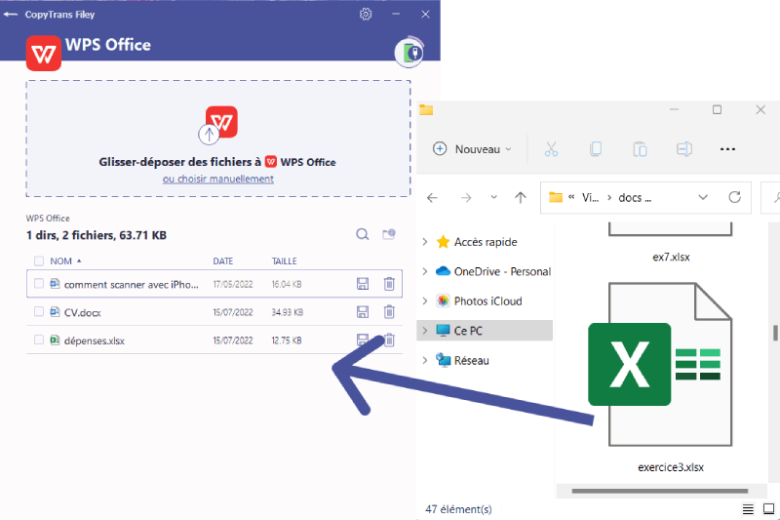The height and width of the screenshot is (520, 780).
Task: Open CopyTrans Filey settings gear
Action: click(366, 14)
